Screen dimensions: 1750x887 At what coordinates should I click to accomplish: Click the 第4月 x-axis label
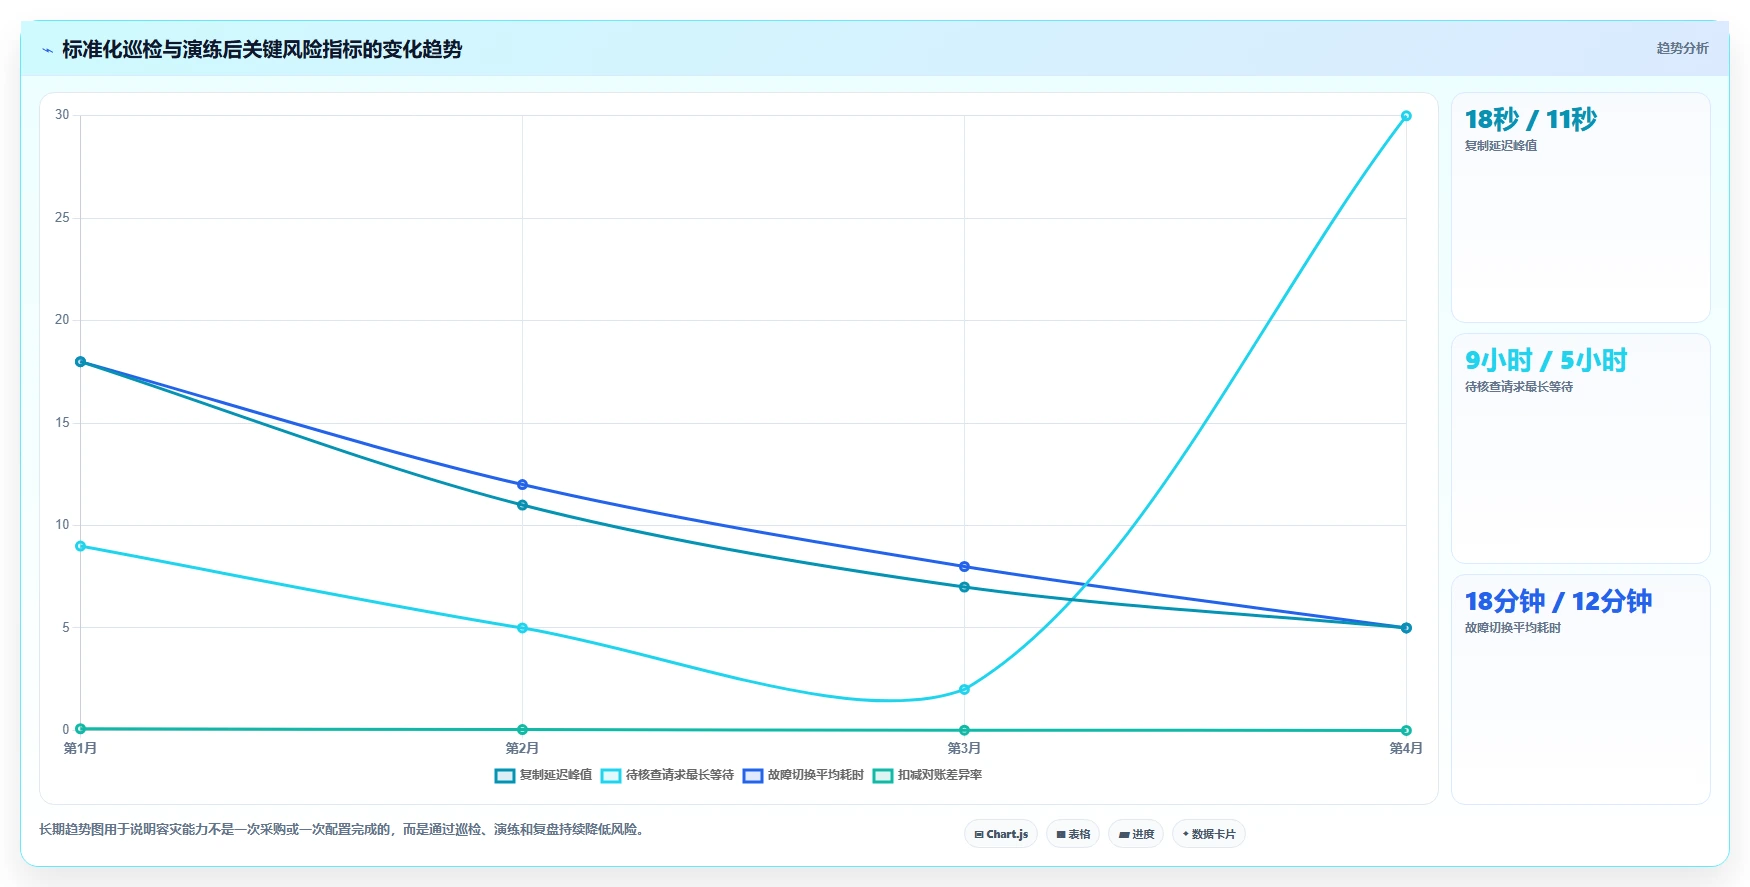click(1406, 748)
